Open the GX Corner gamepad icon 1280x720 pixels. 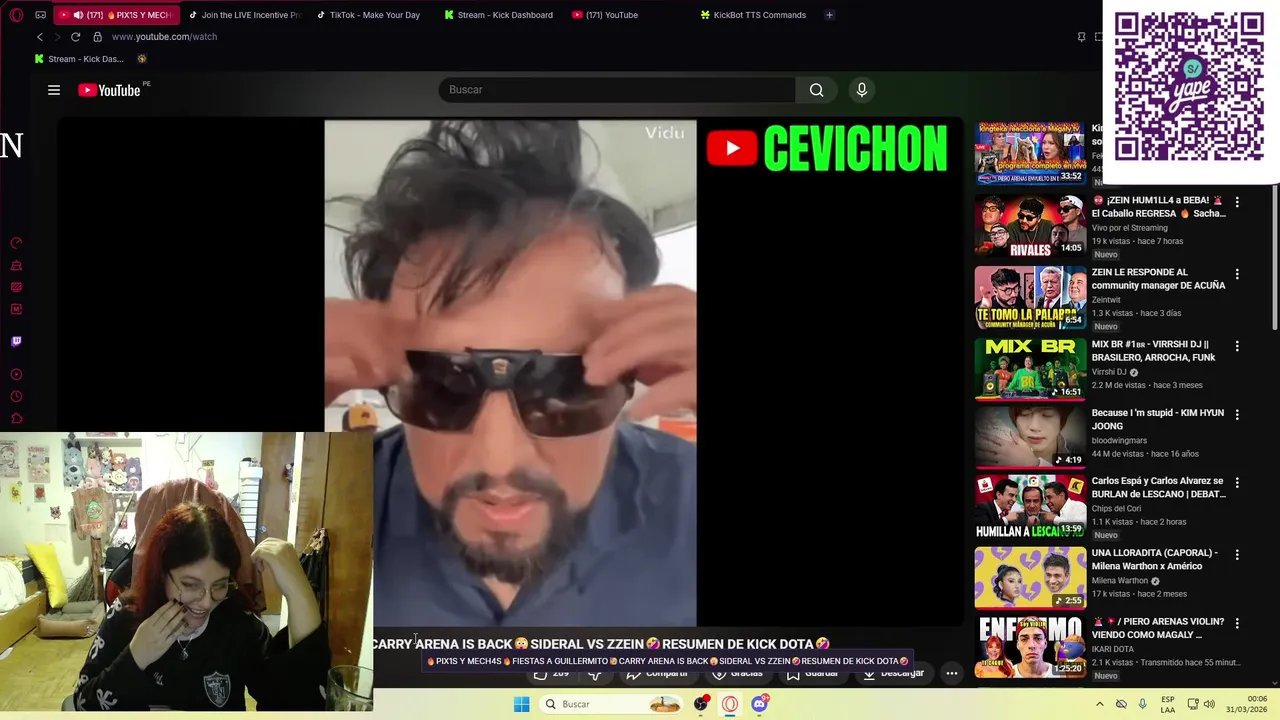click(x=40, y=15)
